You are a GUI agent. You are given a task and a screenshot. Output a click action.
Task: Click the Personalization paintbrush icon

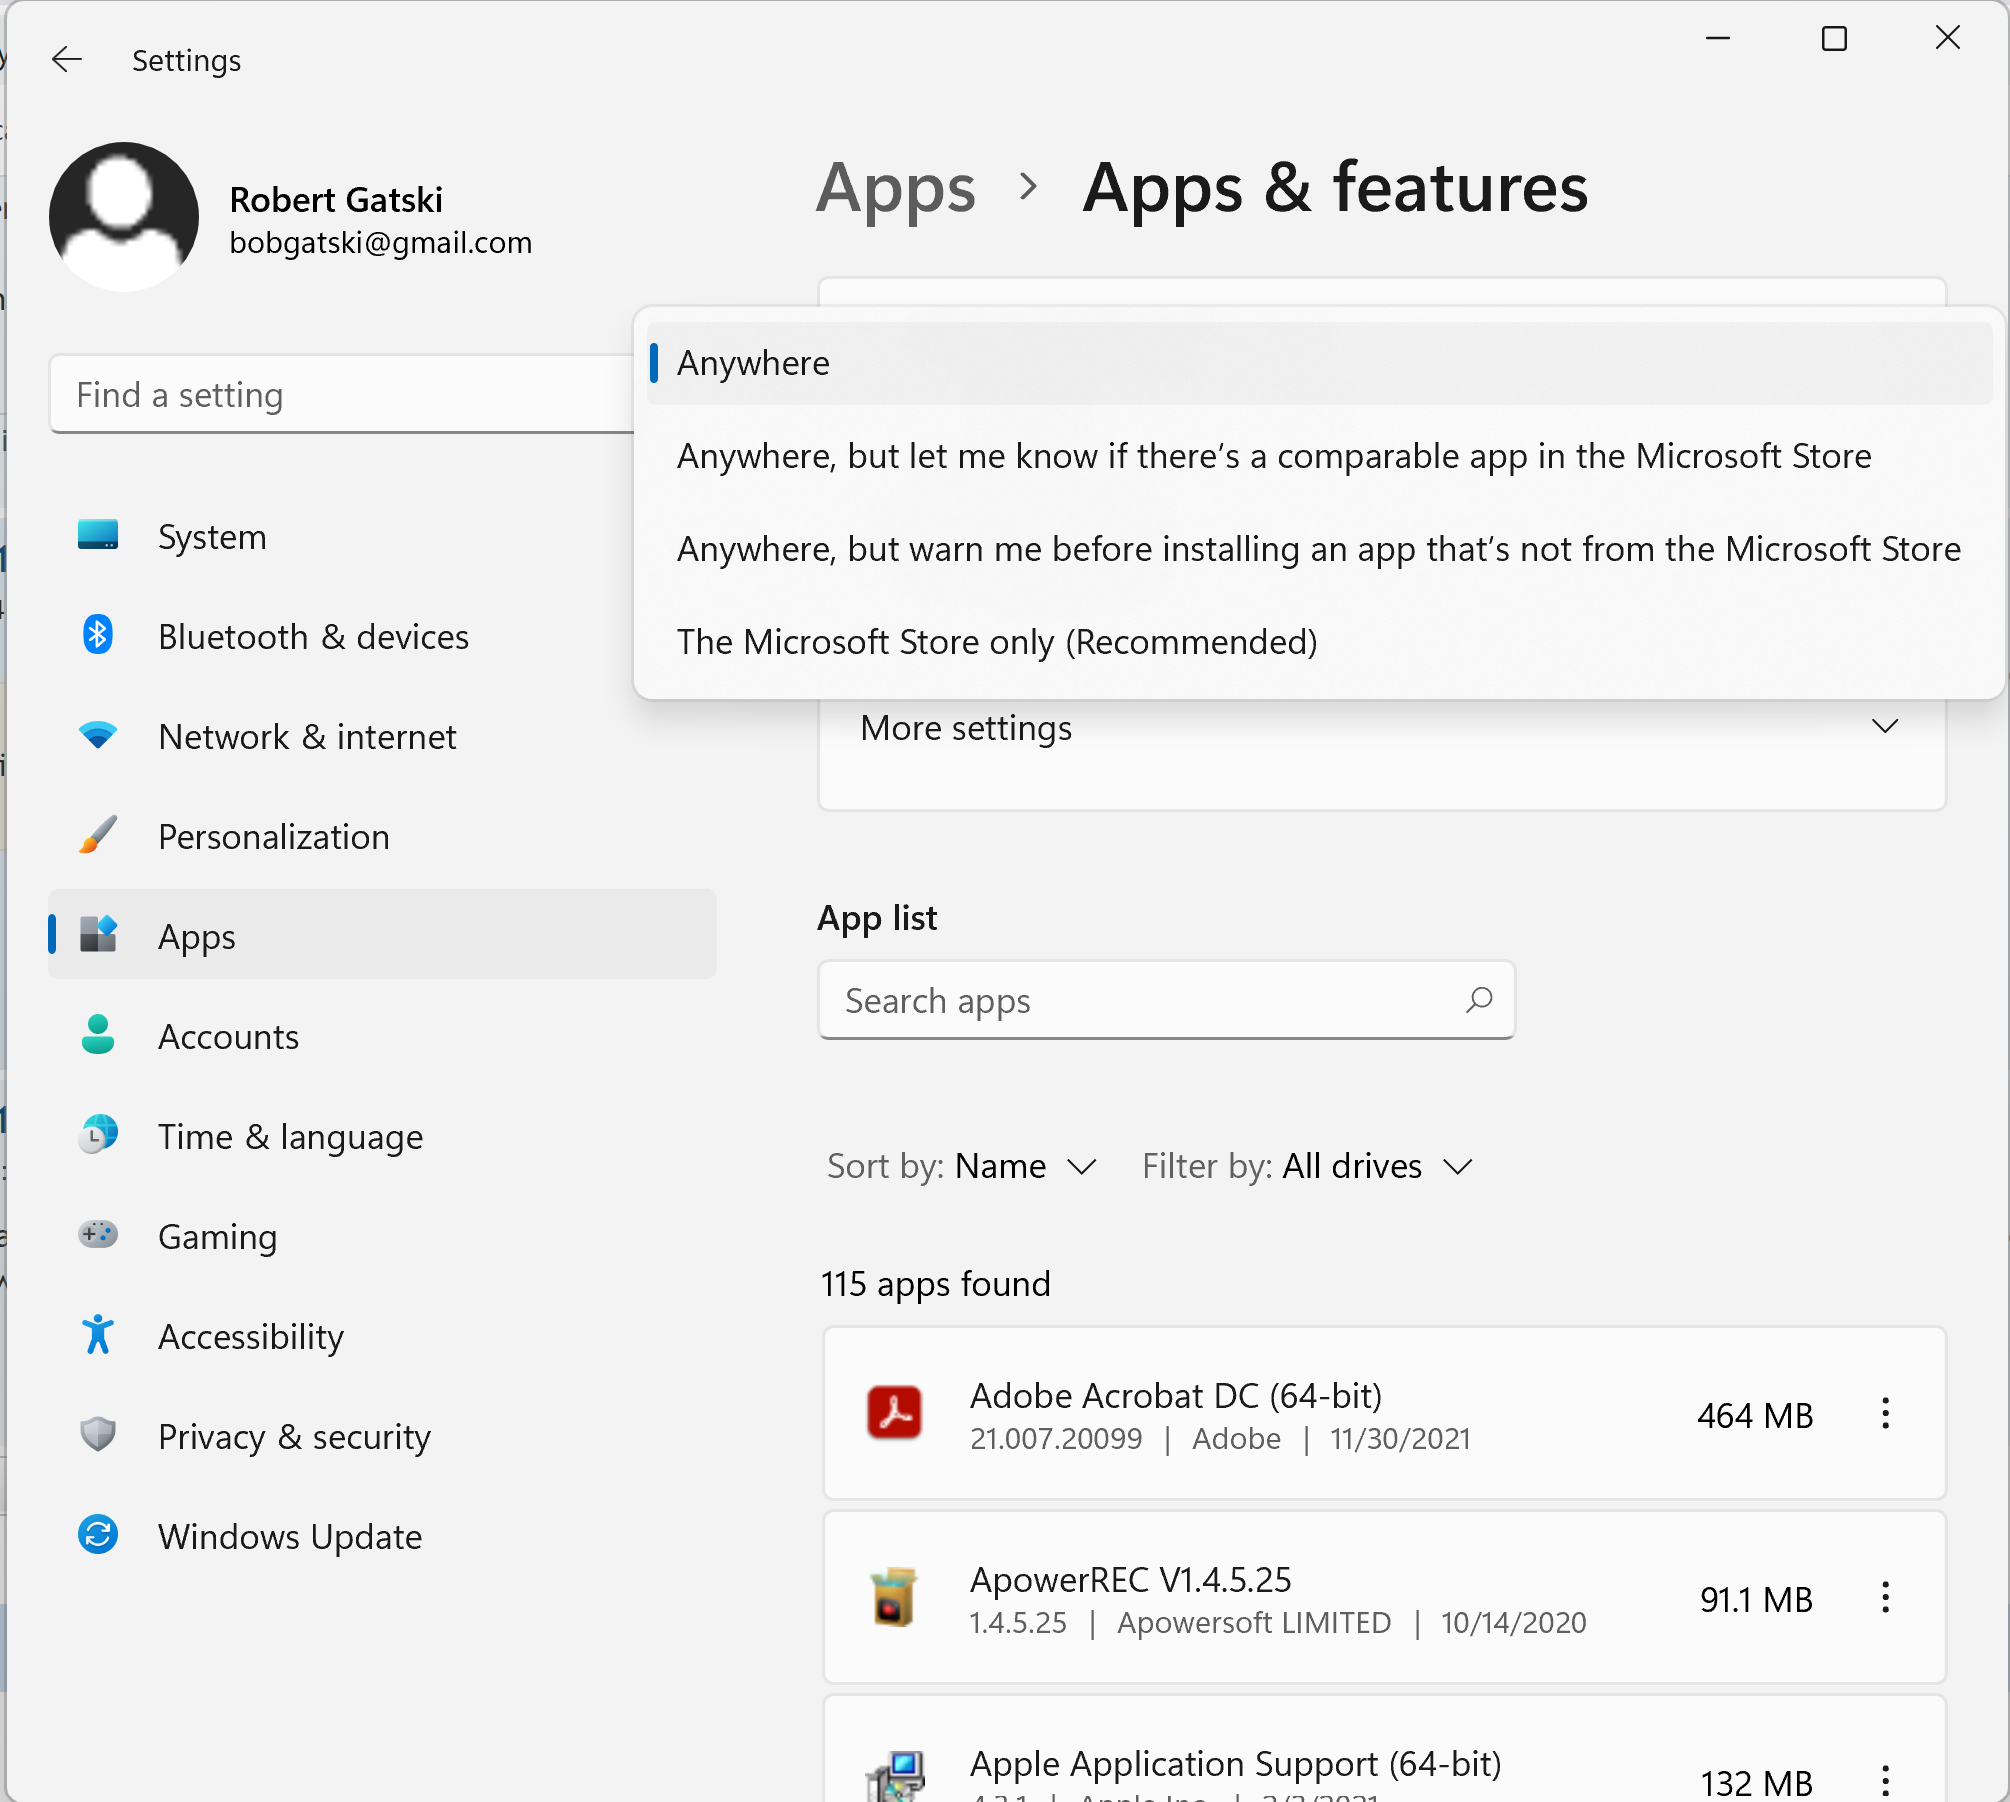pyautogui.click(x=98, y=835)
